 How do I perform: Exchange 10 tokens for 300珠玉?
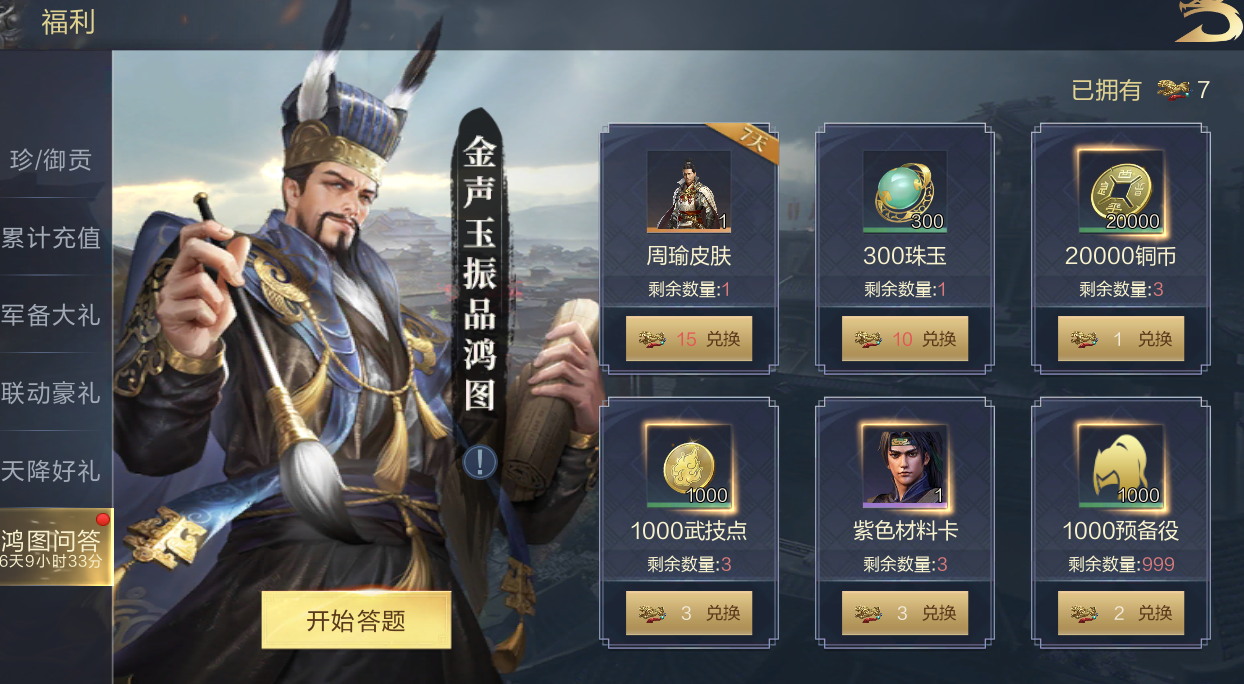pyautogui.click(x=905, y=339)
